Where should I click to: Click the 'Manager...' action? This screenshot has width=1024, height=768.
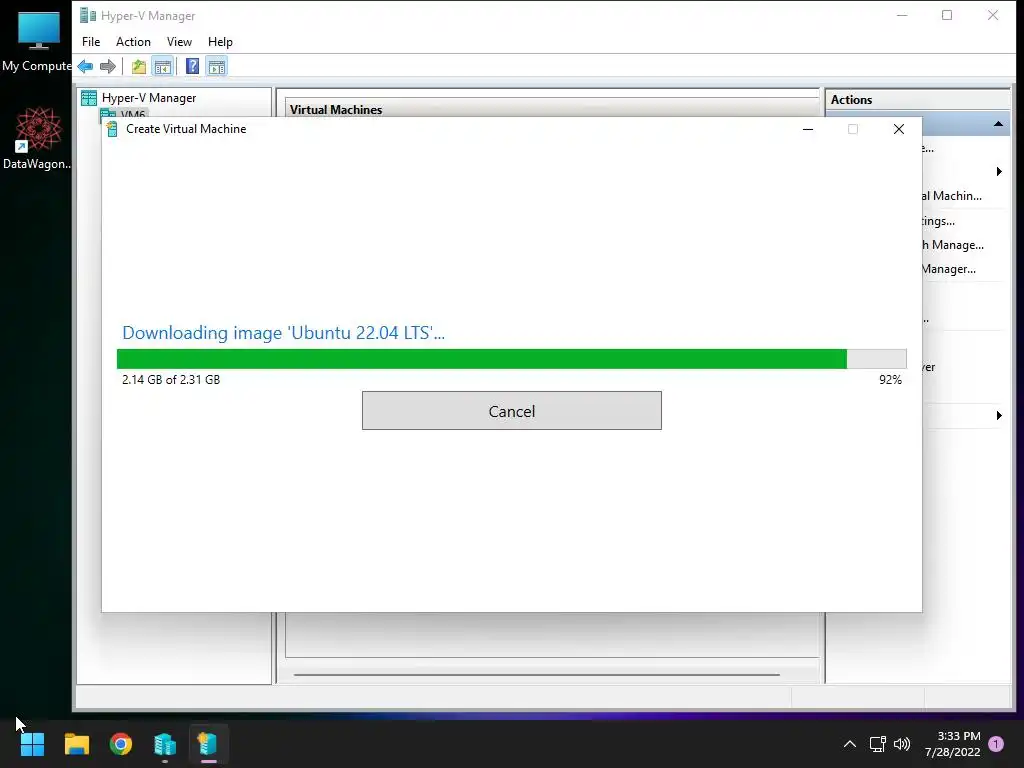[x=949, y=269]
